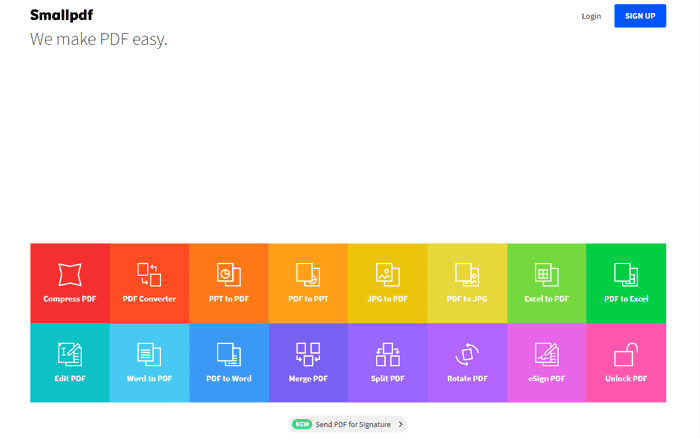This screenshot has width=700, height=439.
Task: Select the PPT to PDF icon
Action: pyautogui.click(x=229, y=274)
